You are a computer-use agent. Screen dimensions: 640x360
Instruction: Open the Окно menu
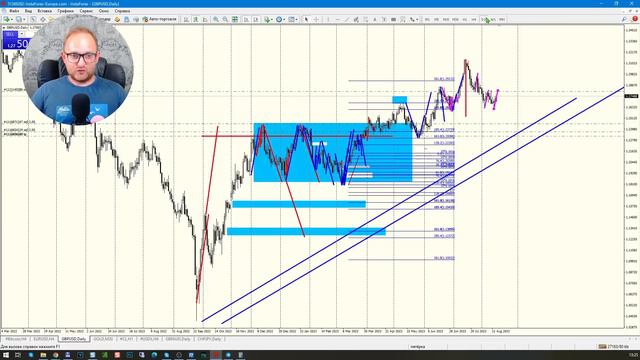[x=104, y=11]
